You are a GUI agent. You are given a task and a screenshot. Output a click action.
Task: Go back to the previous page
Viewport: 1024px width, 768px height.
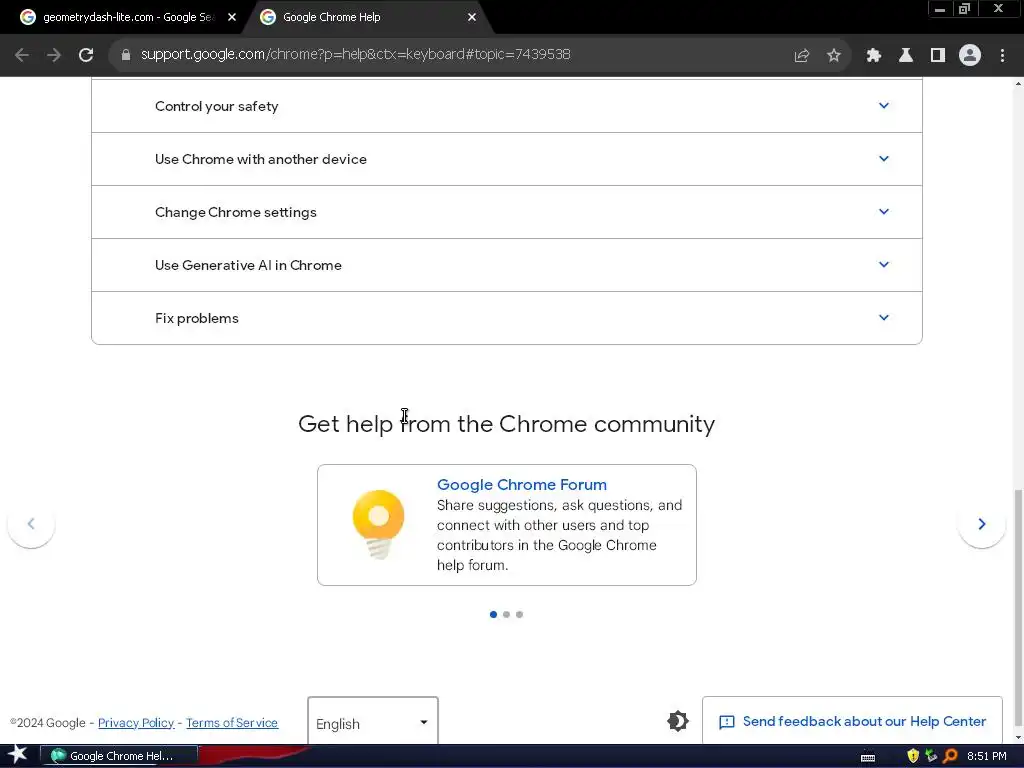coord(22,55)
